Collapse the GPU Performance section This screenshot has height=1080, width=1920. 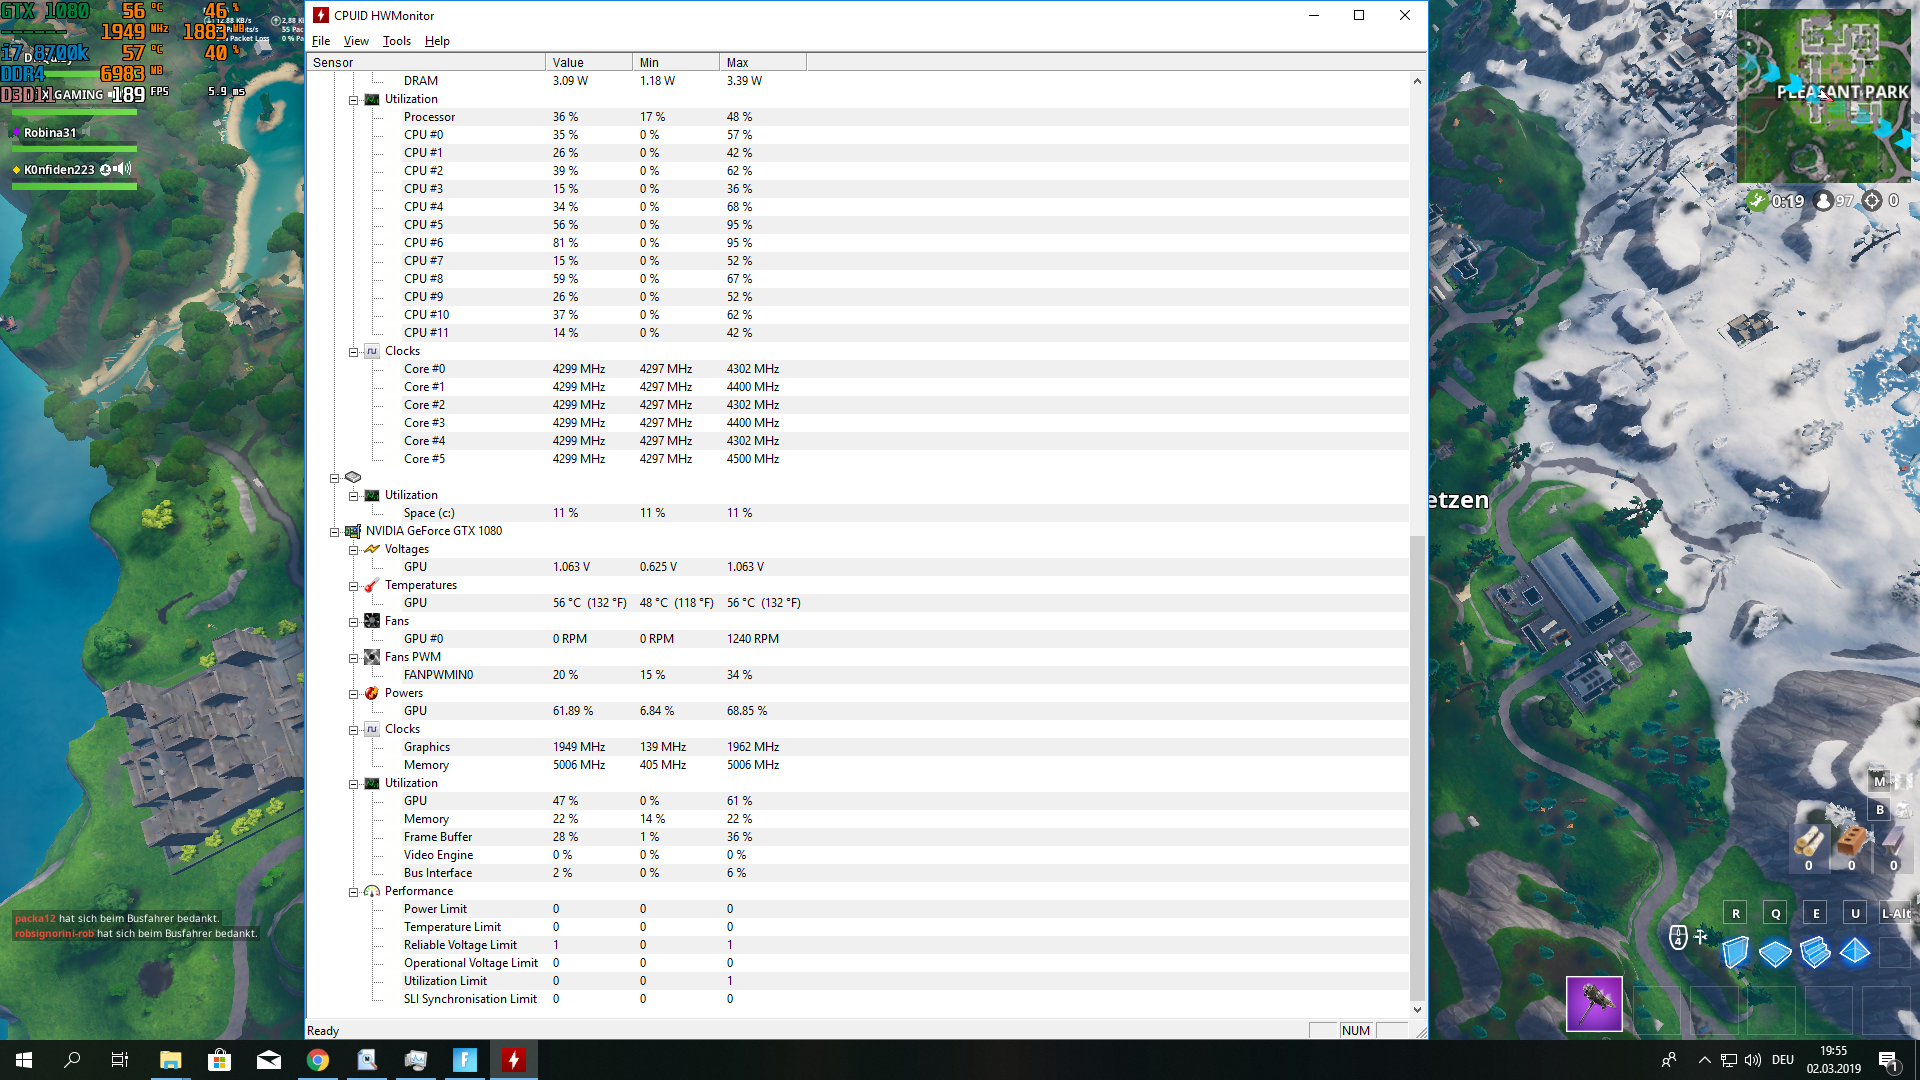click(x=353, y=892)
